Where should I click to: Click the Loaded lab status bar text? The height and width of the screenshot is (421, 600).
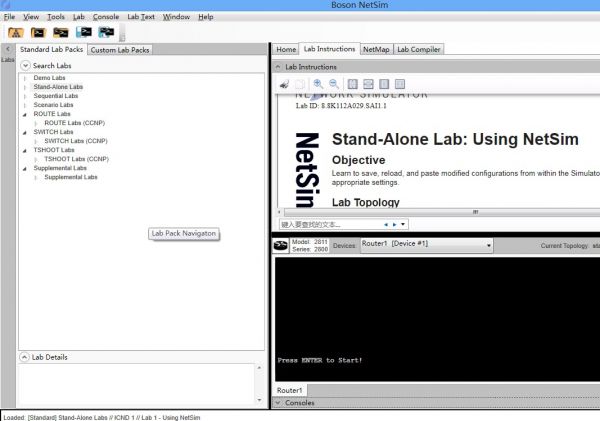(102, 417)
